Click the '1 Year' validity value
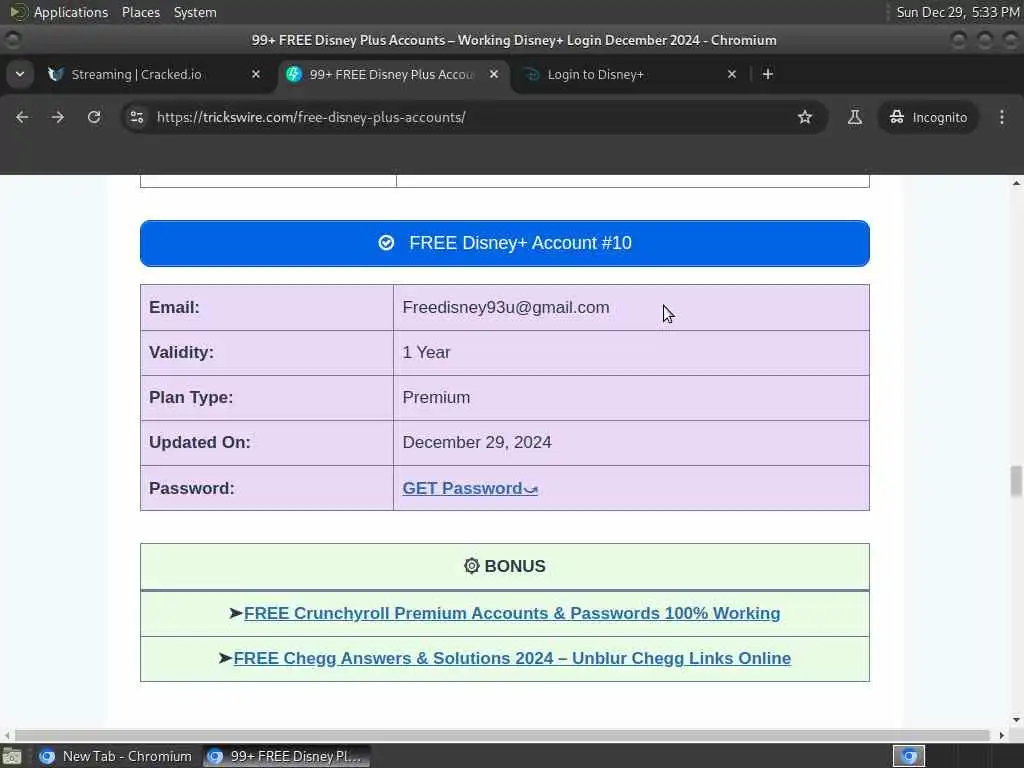Image resolution: width=1024 pixels, height=768 pixels. (426, 353)
